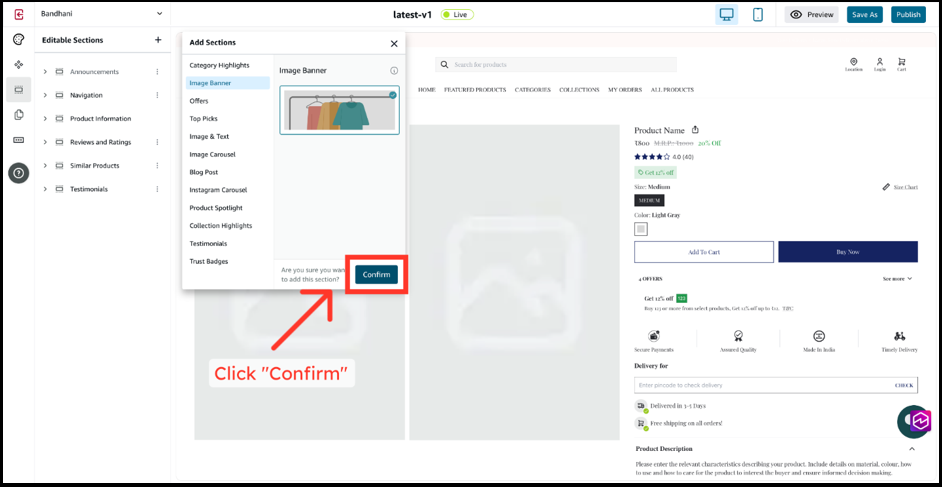Click the share icon beside Product Name
The image size is (942, 487).
point(695,130)
